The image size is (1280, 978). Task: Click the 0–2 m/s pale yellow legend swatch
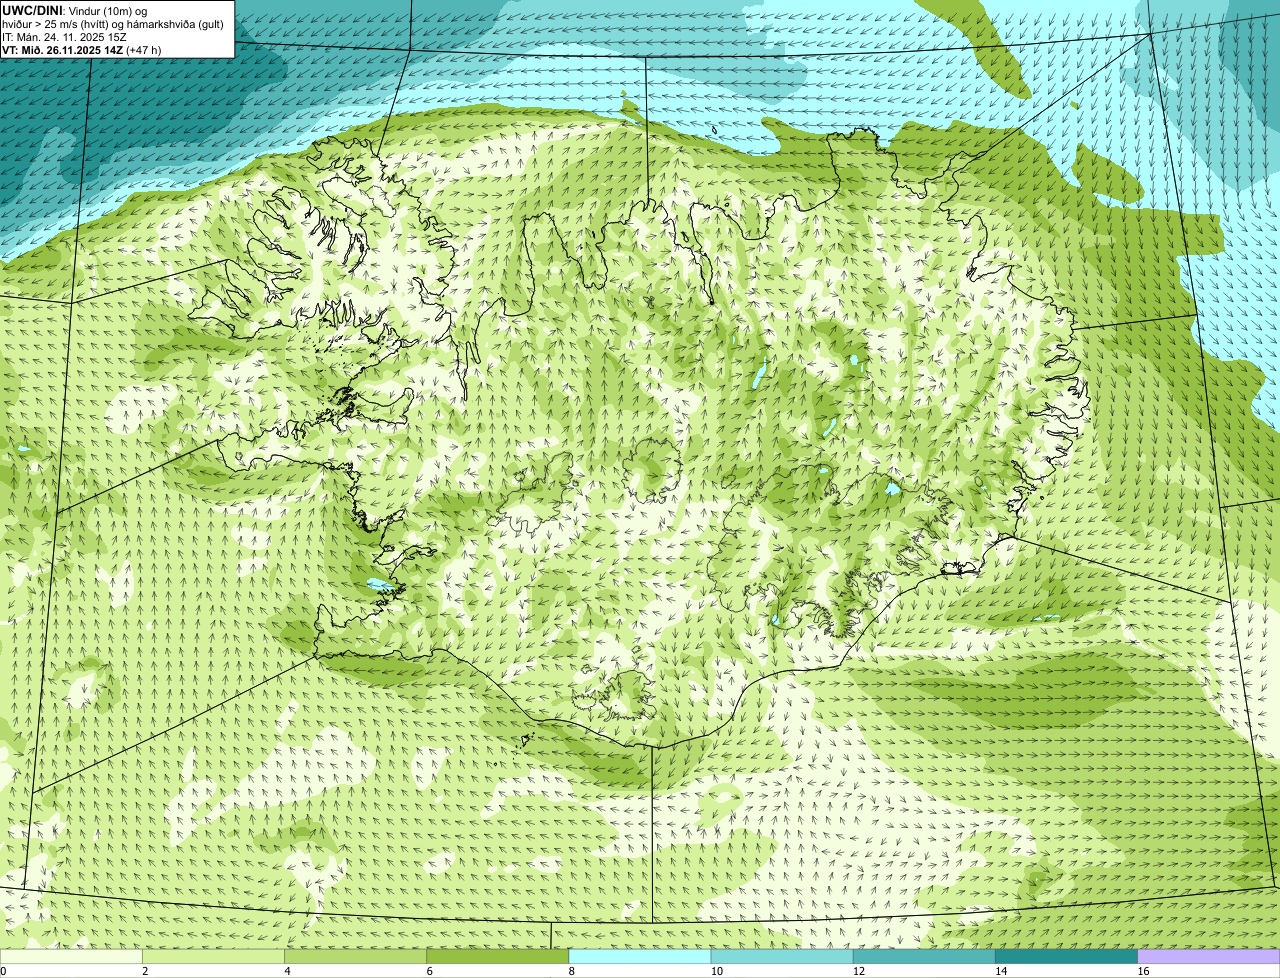71,956
